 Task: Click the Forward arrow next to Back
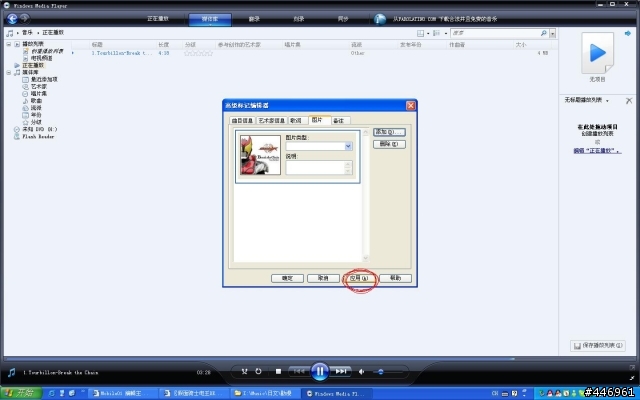pyautogui.click(x=24, y=18)
